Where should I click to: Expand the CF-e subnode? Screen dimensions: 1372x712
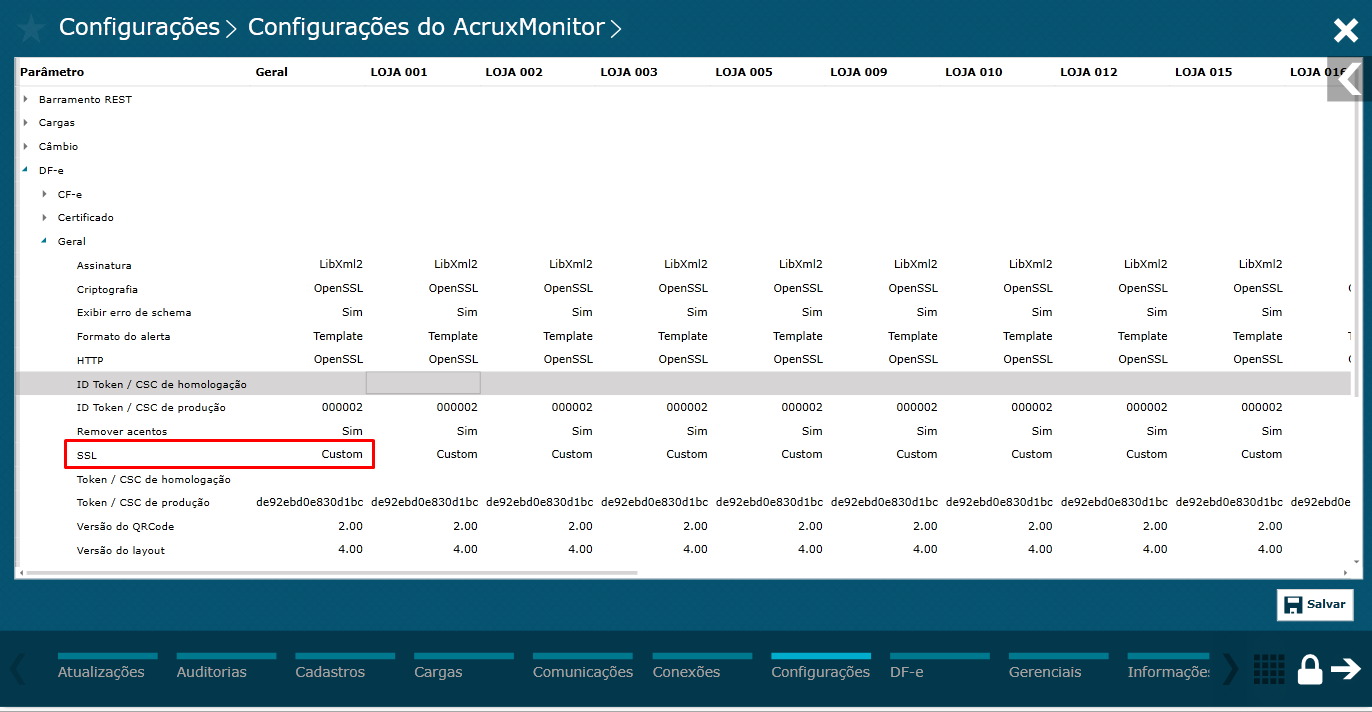click(x=45, y=194)
